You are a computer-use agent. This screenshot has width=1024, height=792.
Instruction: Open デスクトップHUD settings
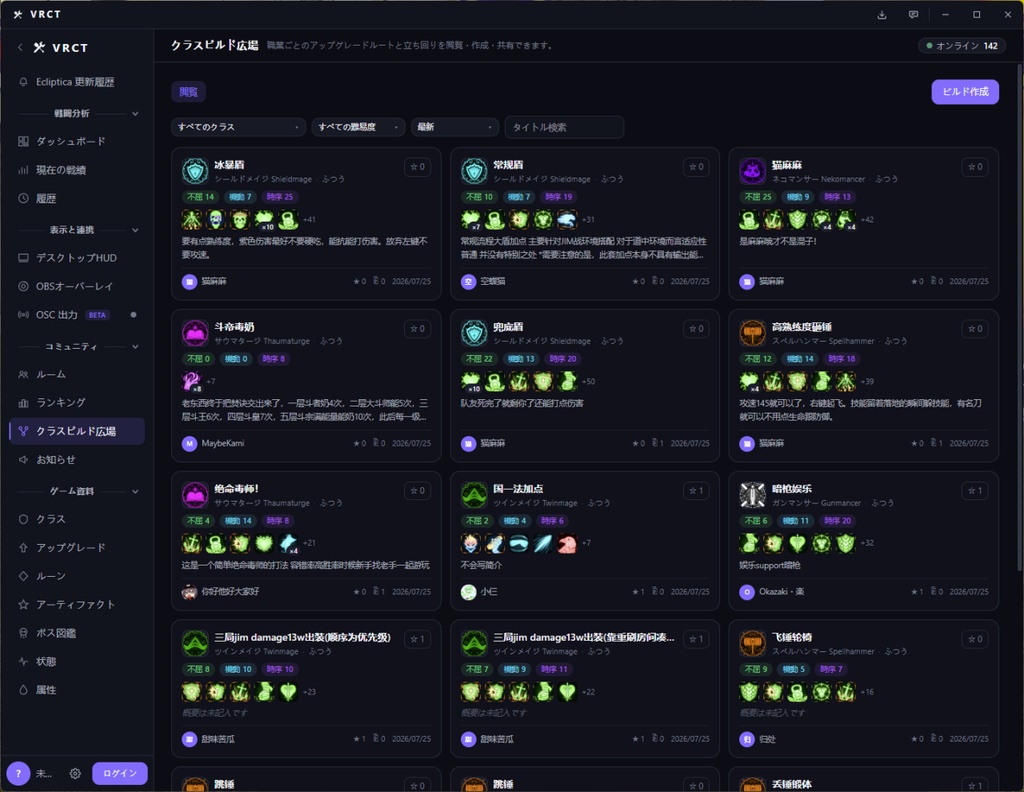pyautogui.click(x=76, y=258)
